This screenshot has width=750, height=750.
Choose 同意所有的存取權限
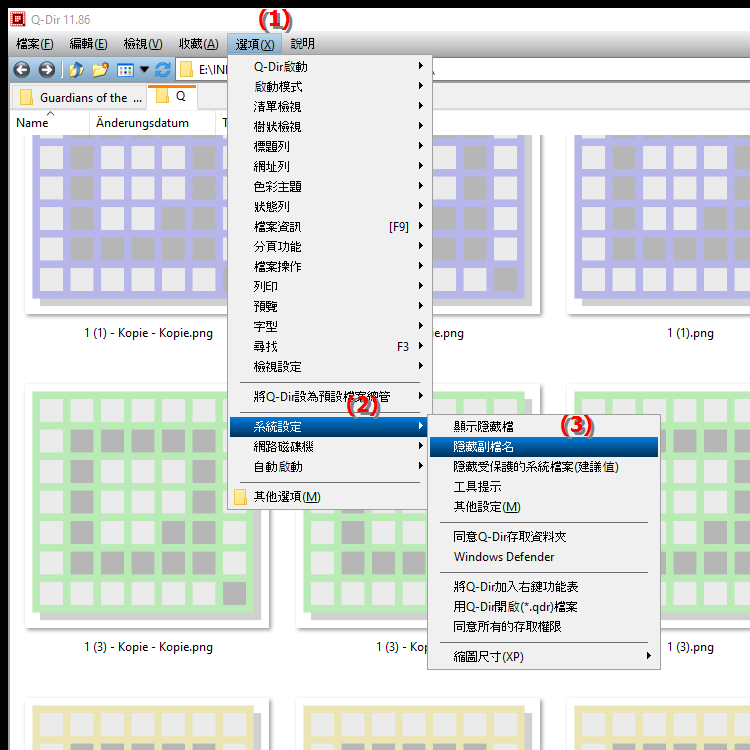544,627
